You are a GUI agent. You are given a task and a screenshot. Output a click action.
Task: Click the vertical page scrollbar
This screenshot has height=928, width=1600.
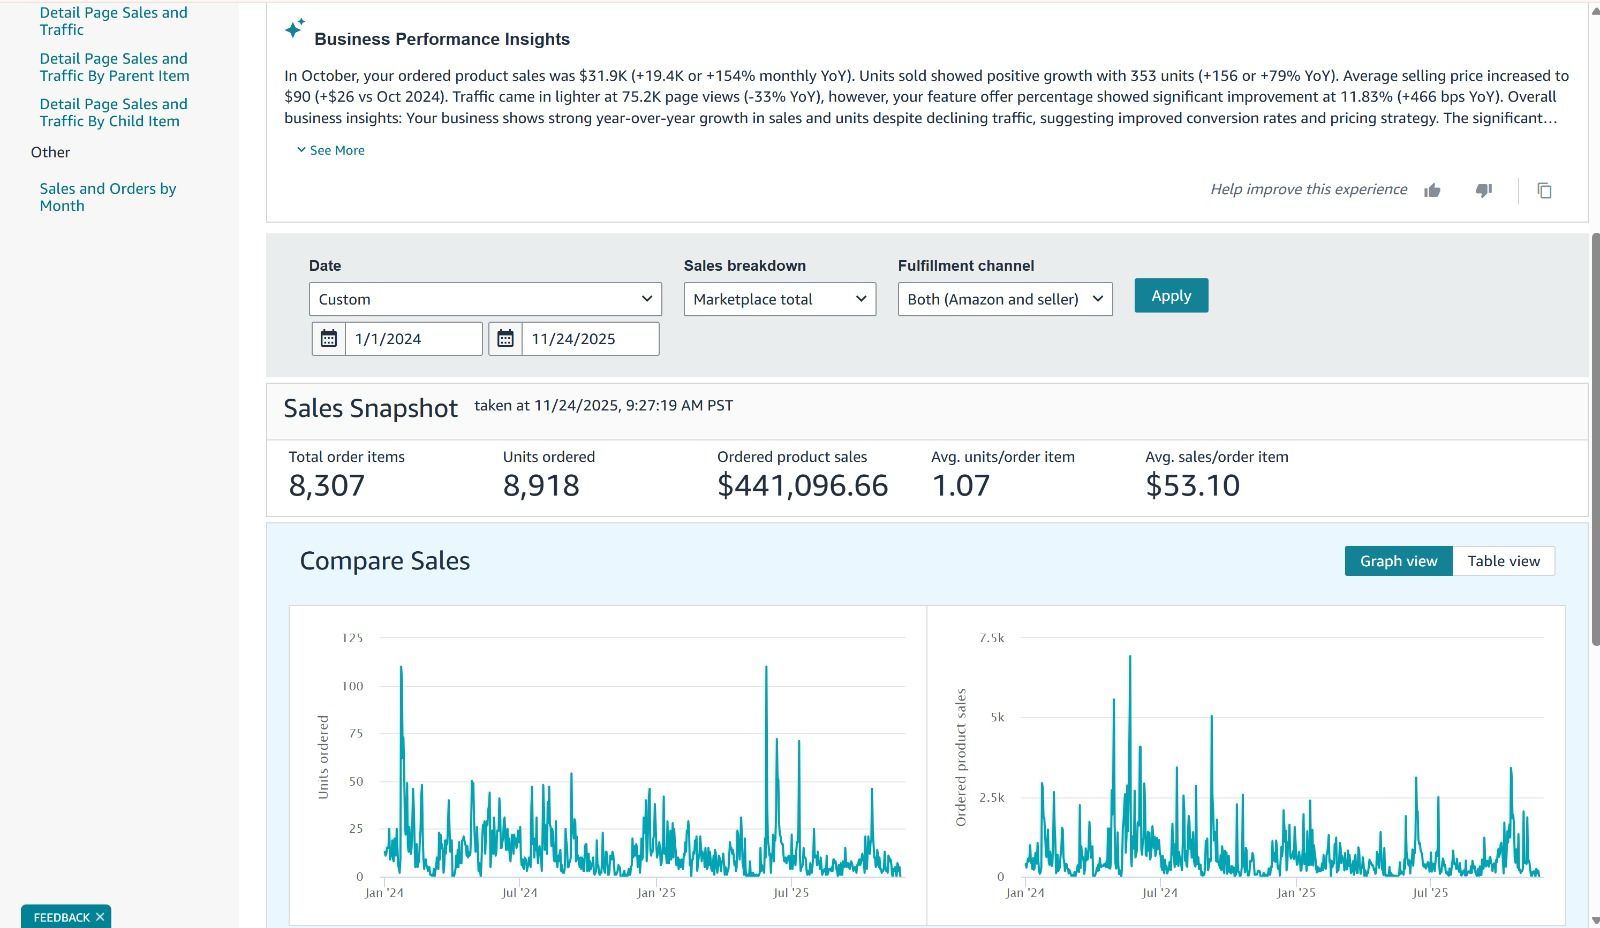(1594, 440)
